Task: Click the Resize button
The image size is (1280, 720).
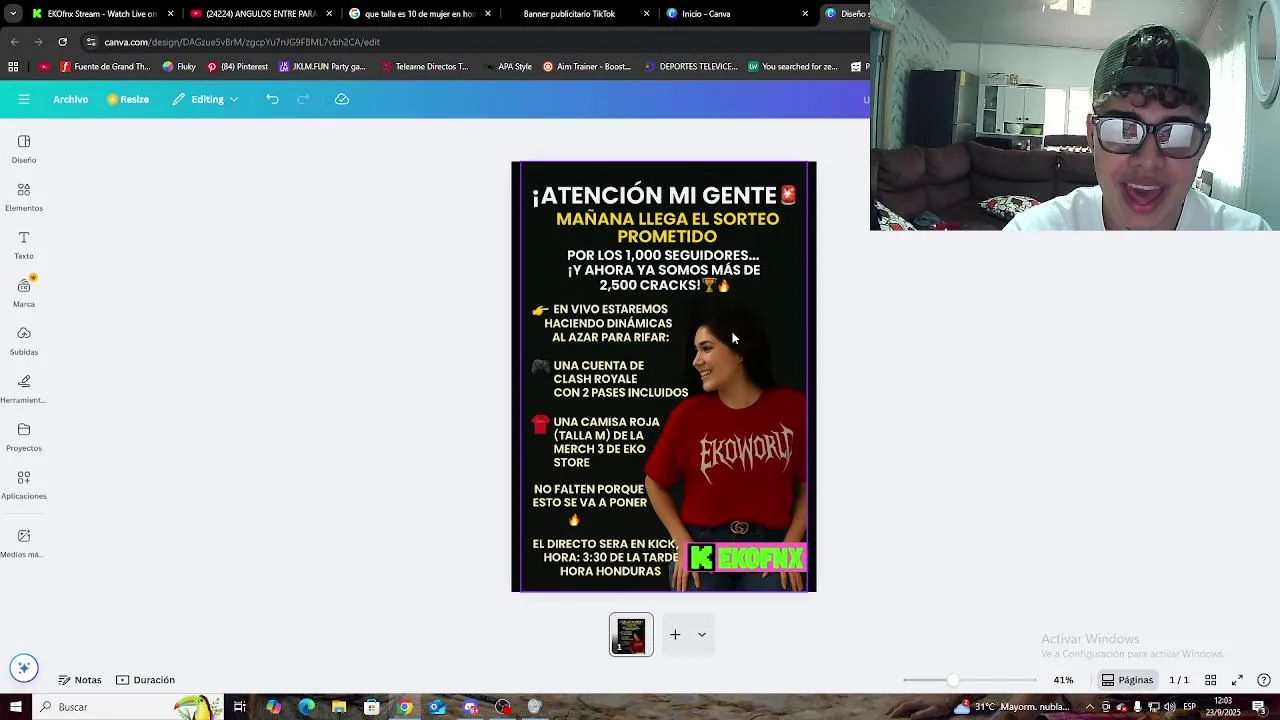Action: [128, 99]
